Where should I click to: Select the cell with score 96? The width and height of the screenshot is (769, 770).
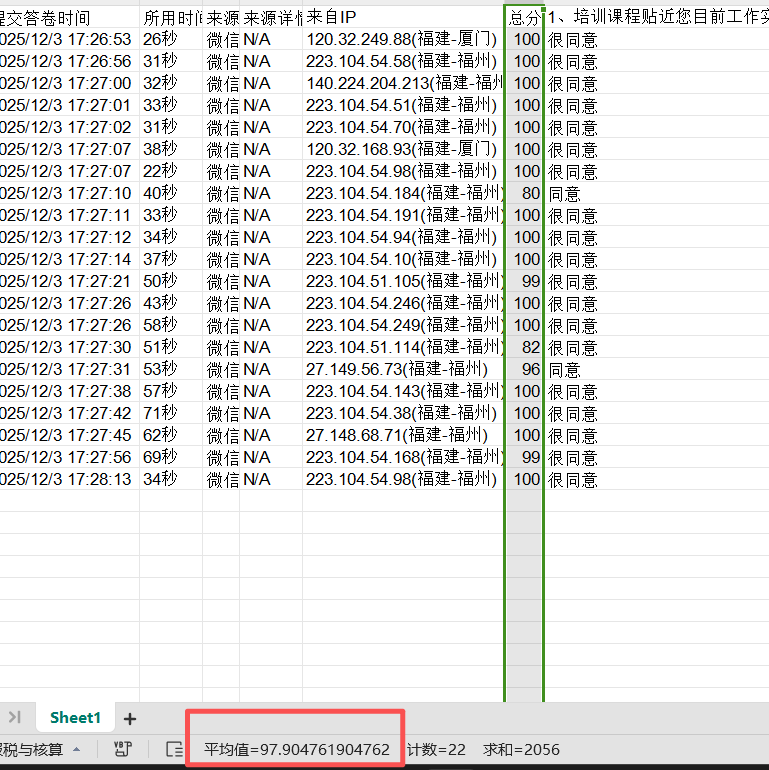click(x=524, y=370)
